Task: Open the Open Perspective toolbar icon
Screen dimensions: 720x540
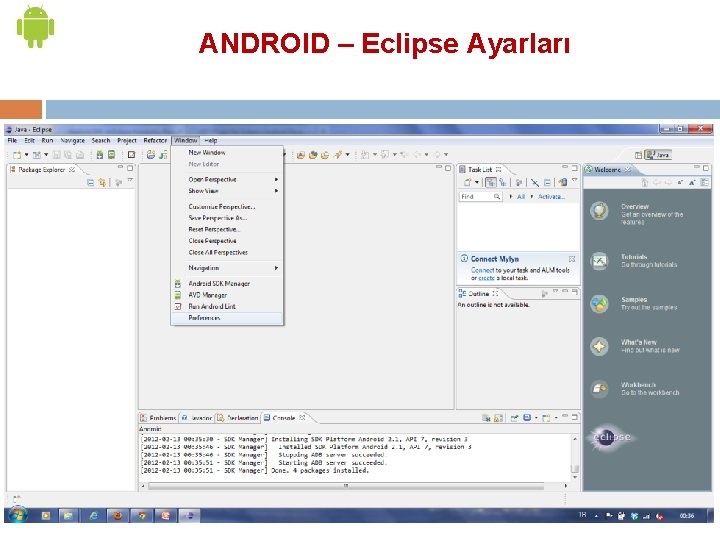Action: pos(638,155)
